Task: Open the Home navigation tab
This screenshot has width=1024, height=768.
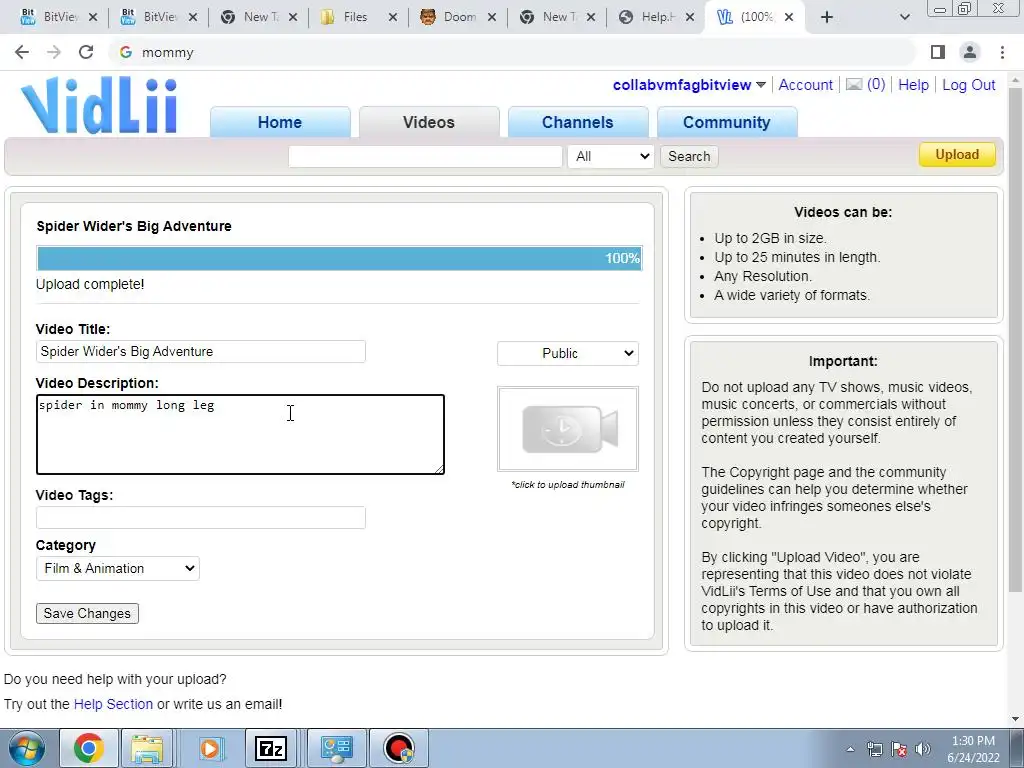Action: (280, 122)
